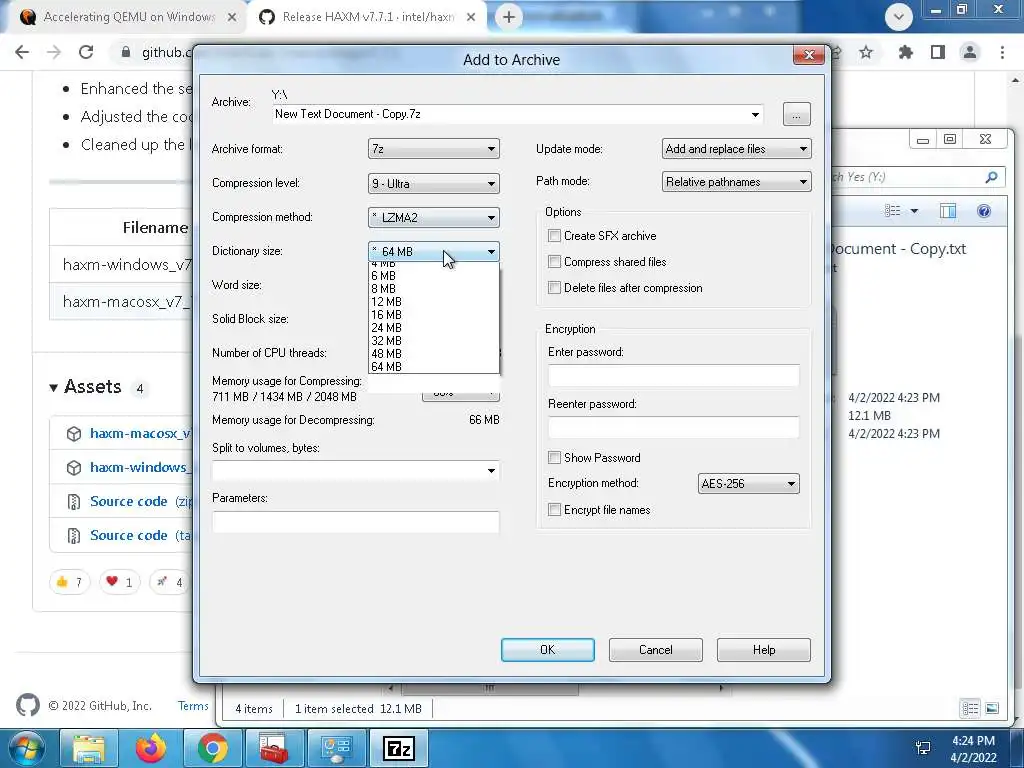The height and width of the screenshot is (768, 1024).
Task: Enable Delete files after compression checkbox
Action: coord(554,288)
